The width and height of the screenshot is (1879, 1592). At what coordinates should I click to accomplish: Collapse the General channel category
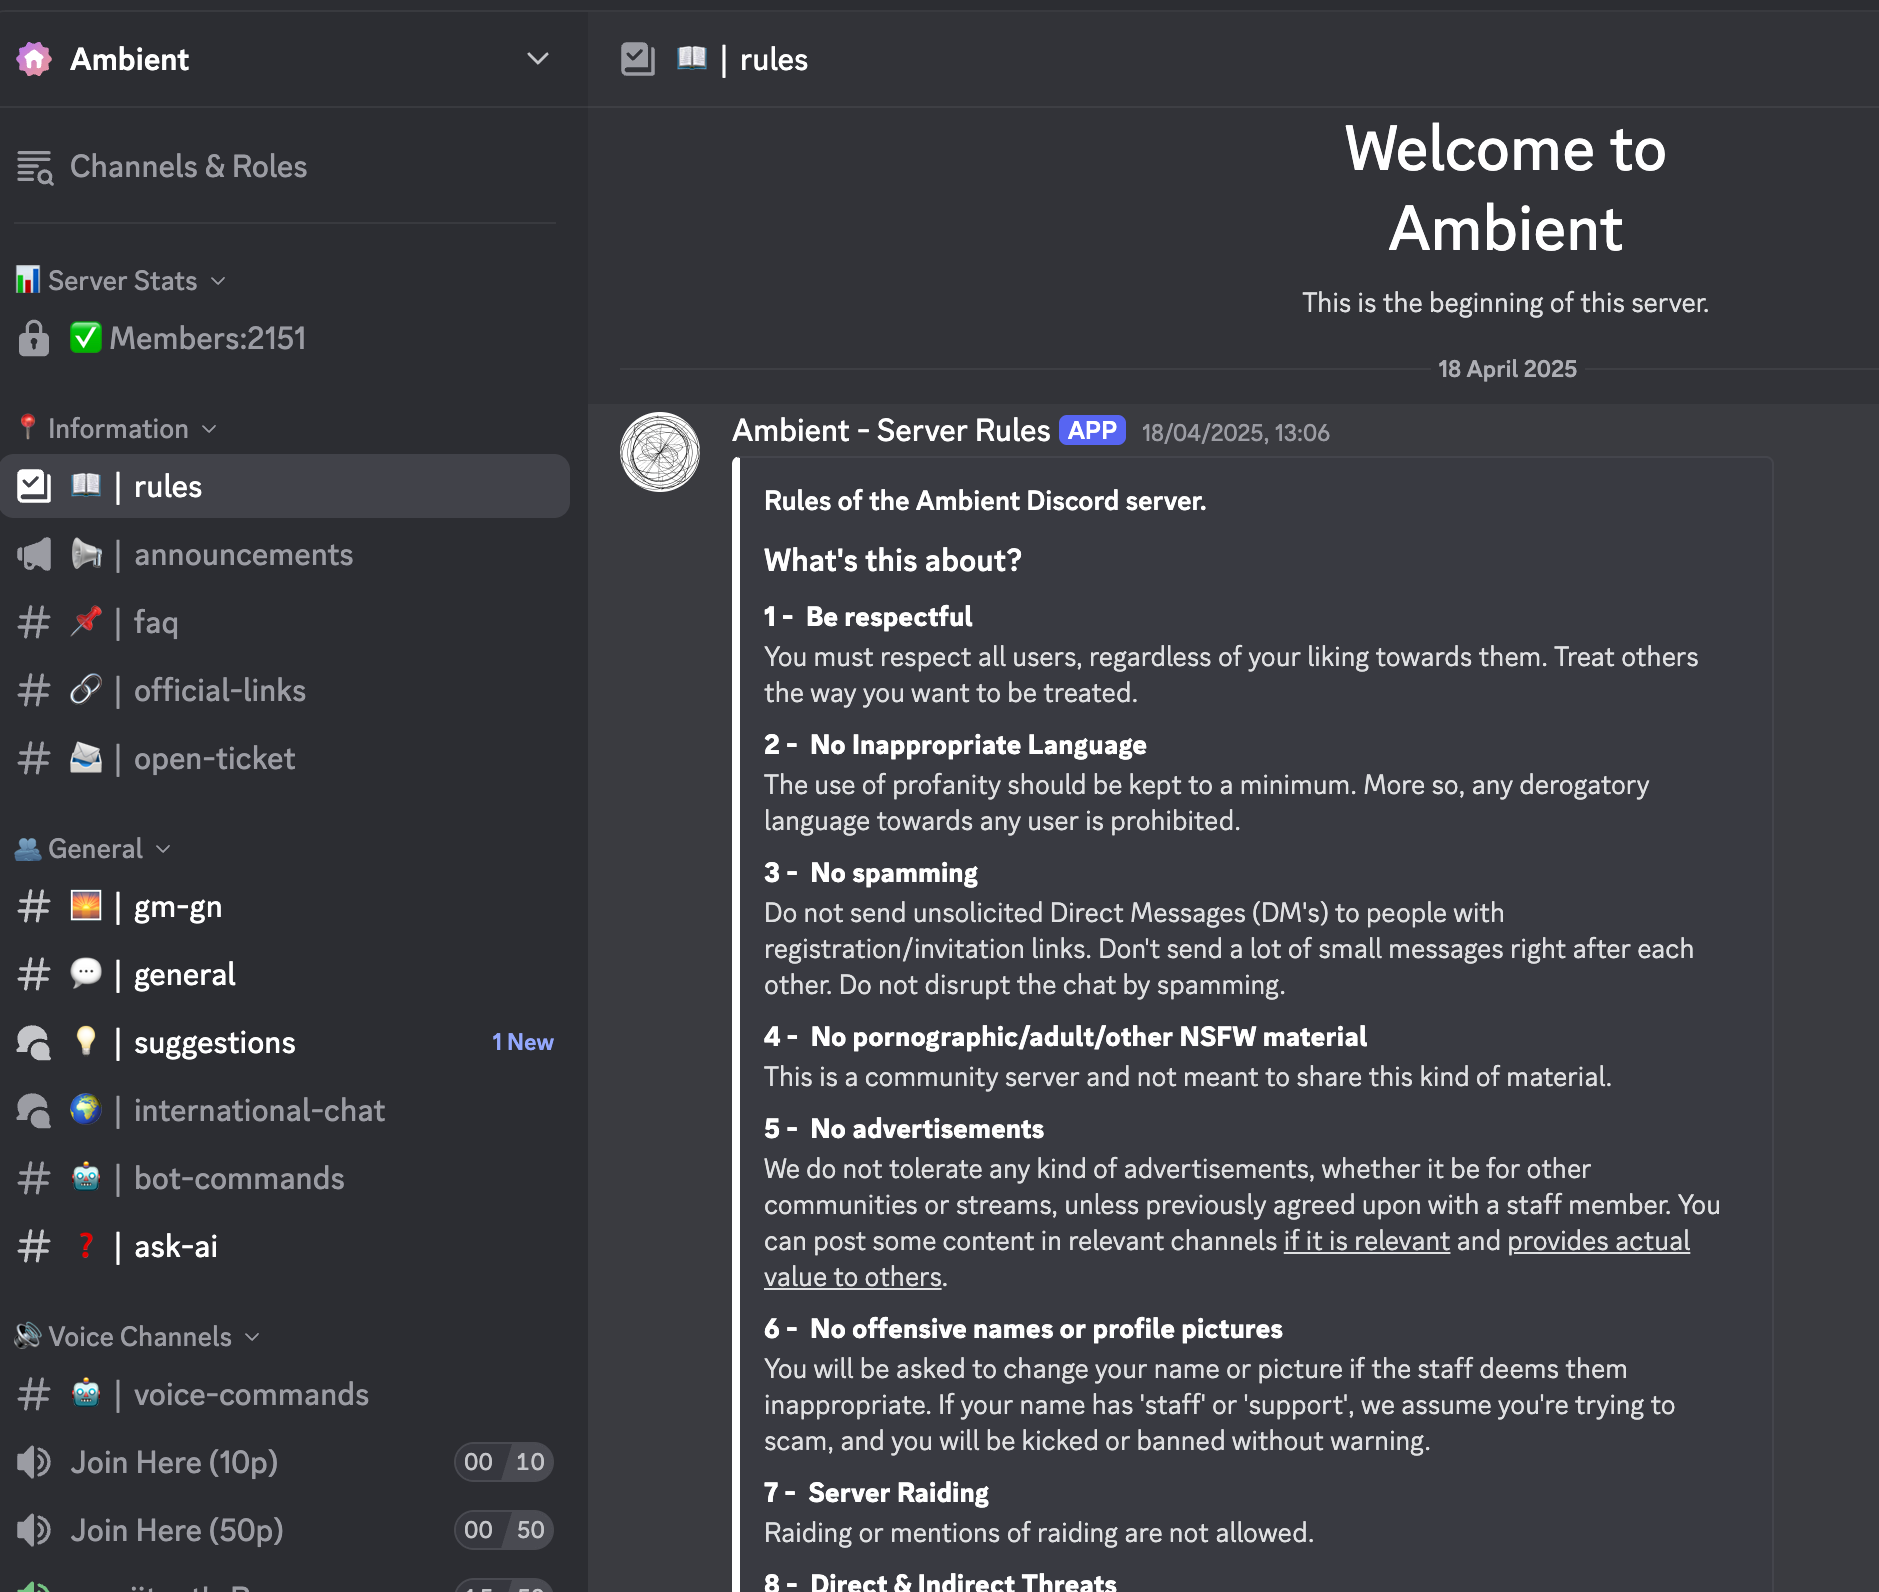tap(96, 849)
